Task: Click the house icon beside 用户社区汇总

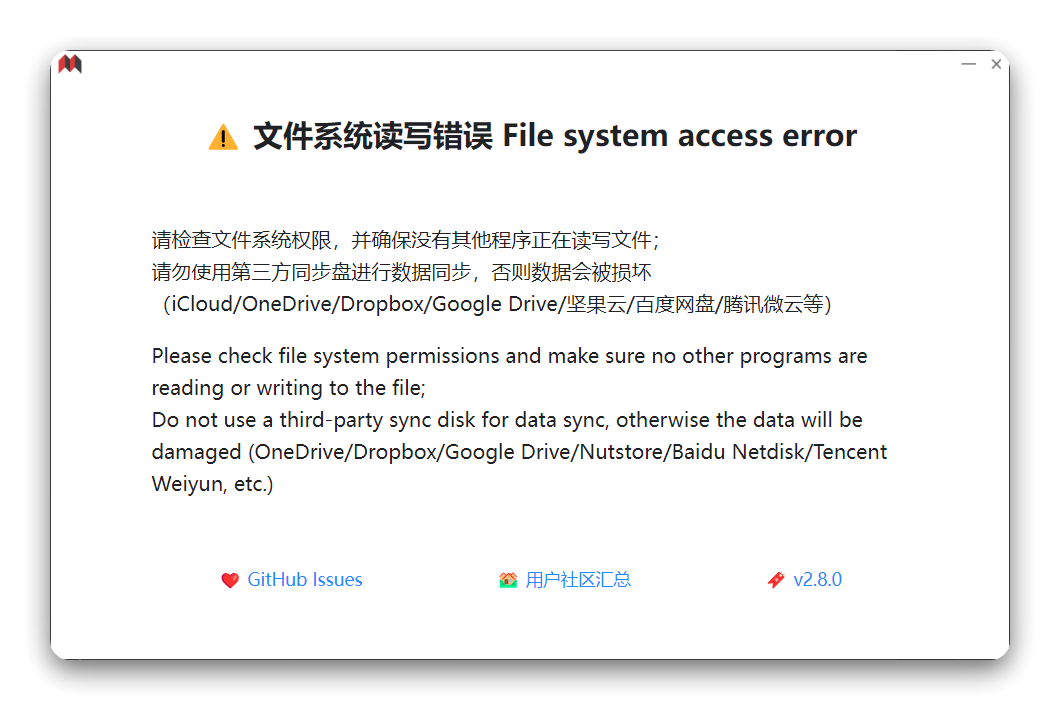Action: (x=507, y=579)
